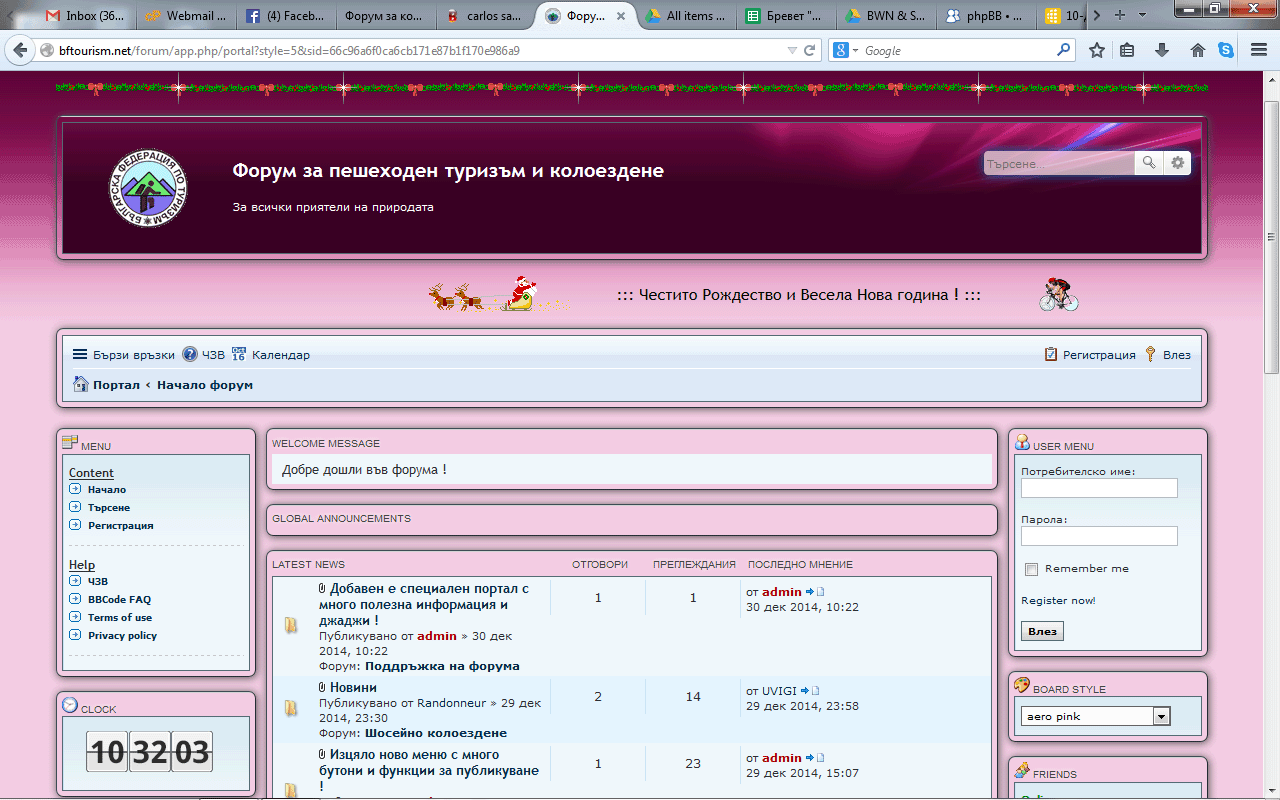Switch to the Inbox Gmail tab
1280x800 pixels.
85,16
